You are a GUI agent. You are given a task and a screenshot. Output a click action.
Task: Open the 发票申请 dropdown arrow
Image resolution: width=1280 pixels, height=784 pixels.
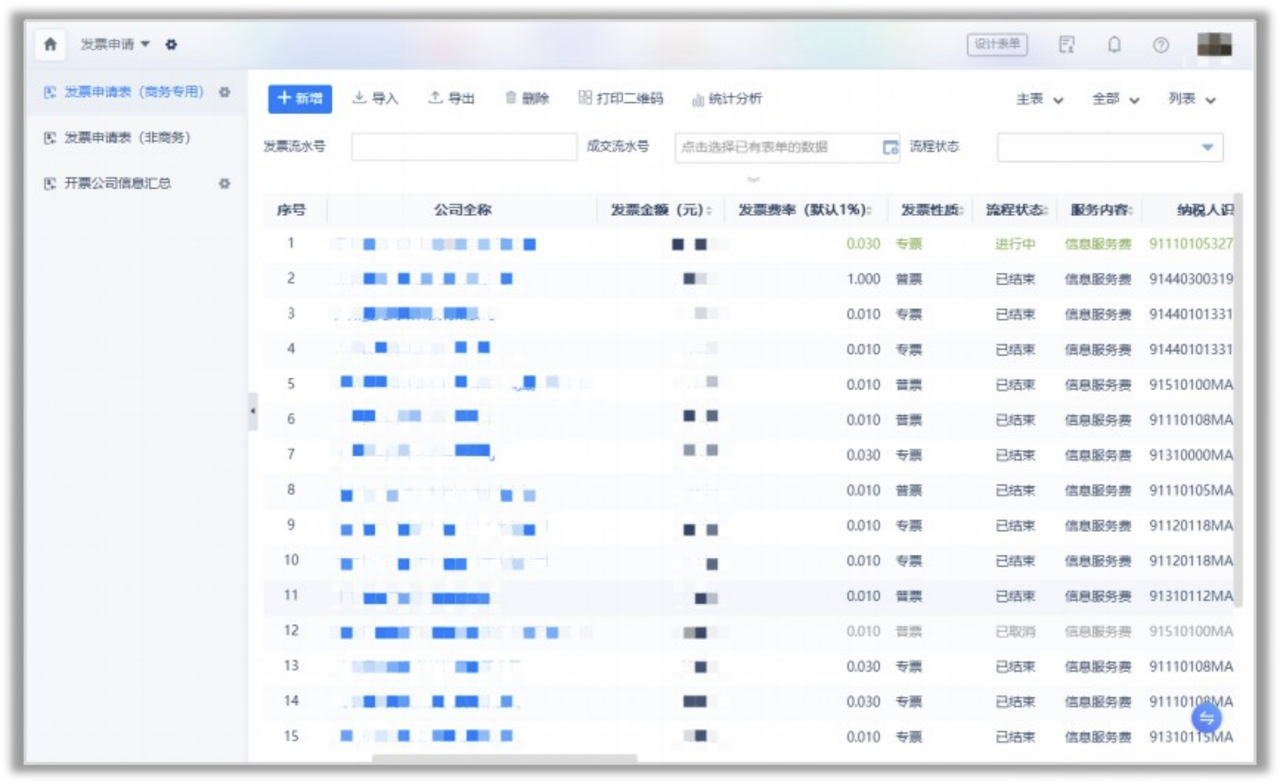click(145, 45)
